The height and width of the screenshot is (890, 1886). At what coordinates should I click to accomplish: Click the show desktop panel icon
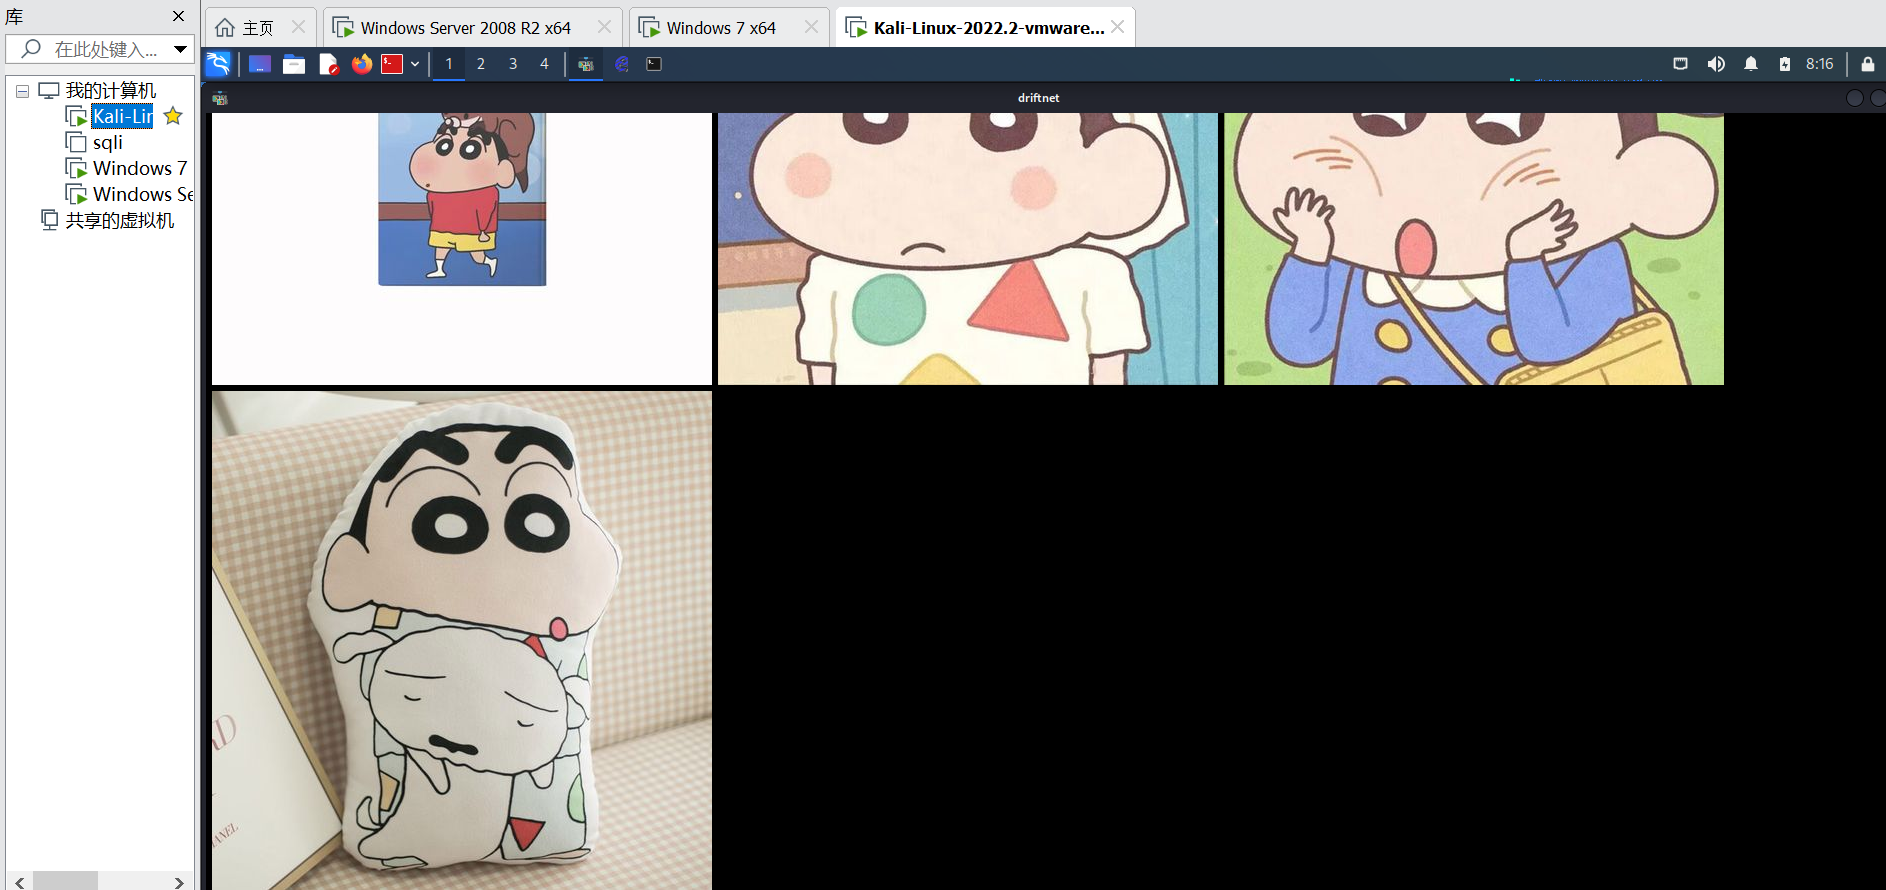[260, 64]
